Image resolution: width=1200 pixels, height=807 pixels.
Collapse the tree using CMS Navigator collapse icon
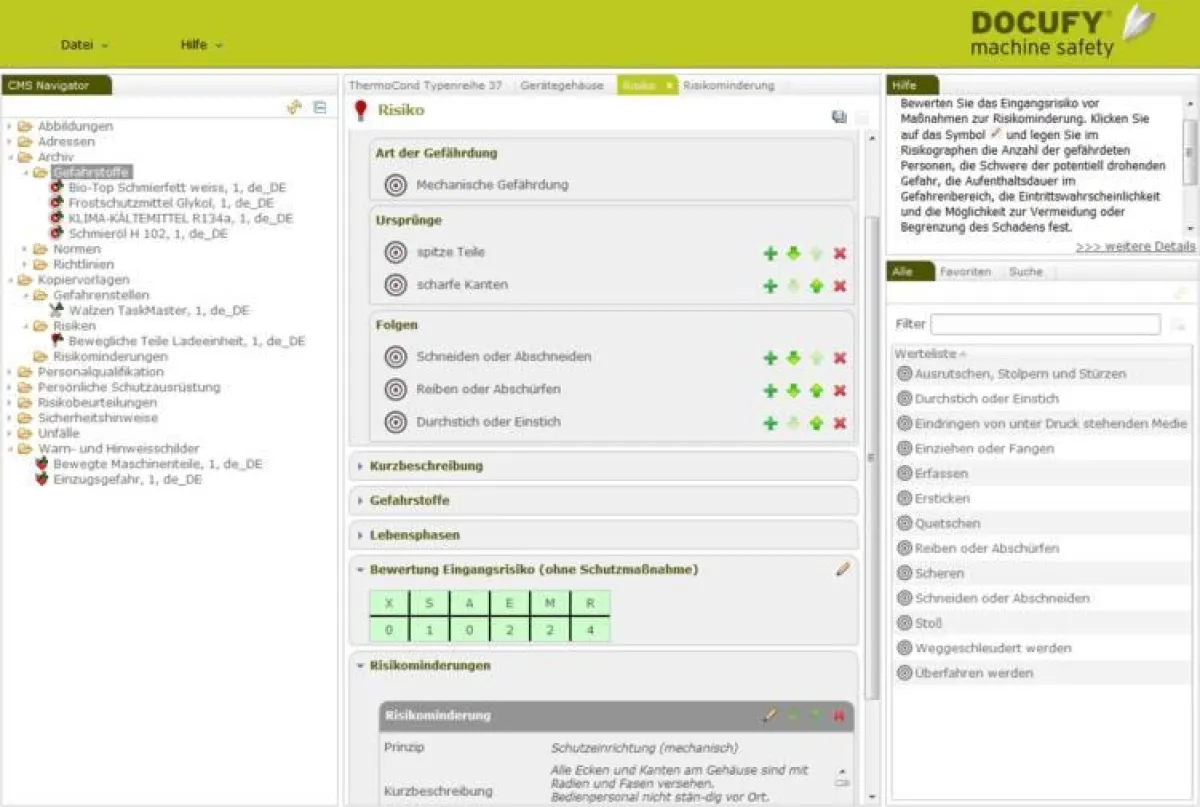pos(318,107)
